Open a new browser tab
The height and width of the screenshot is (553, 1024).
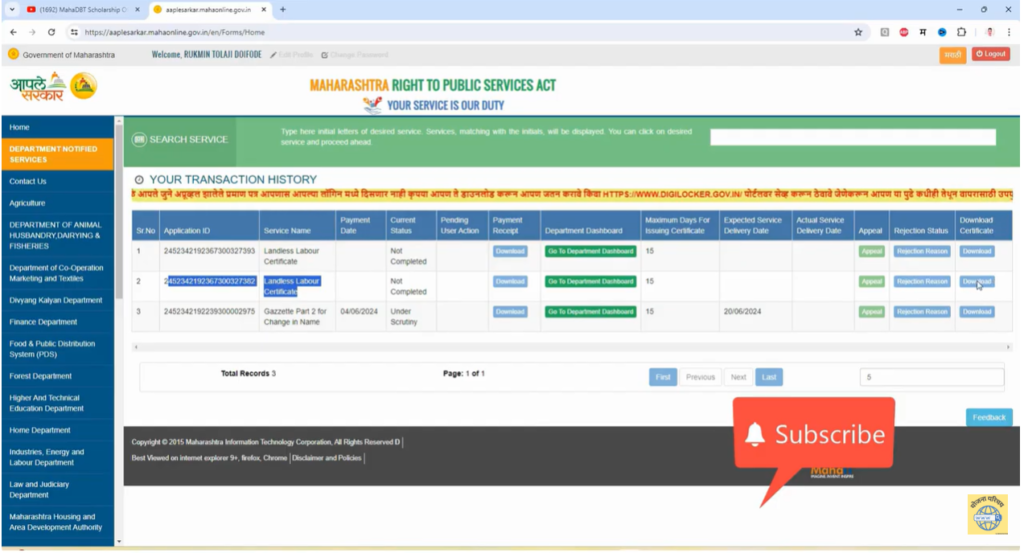(283, 9)
